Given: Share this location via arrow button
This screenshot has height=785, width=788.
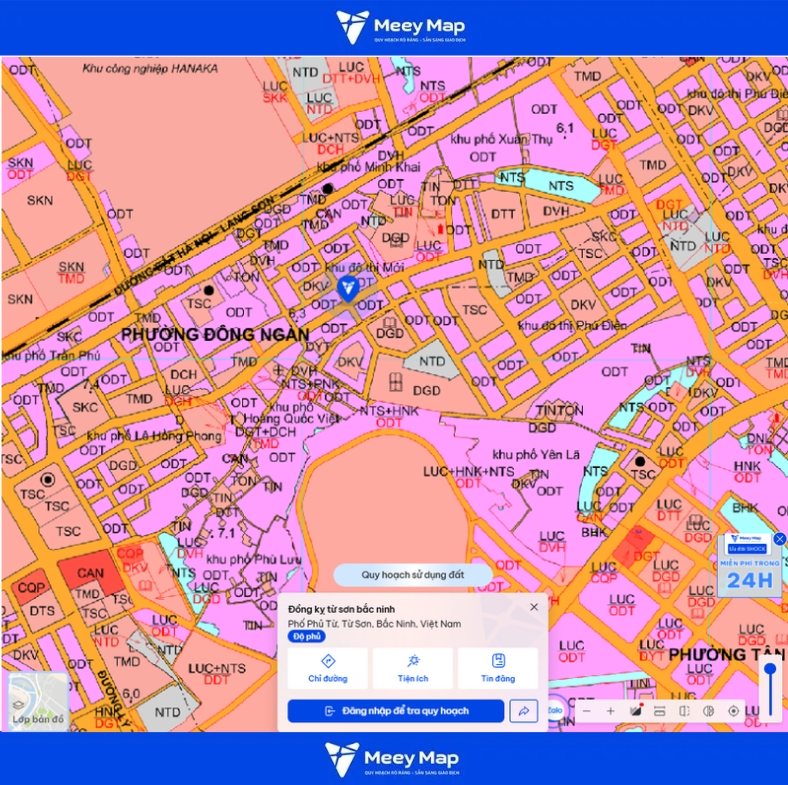Looking at the screenshot, I should tap(524, 711).
